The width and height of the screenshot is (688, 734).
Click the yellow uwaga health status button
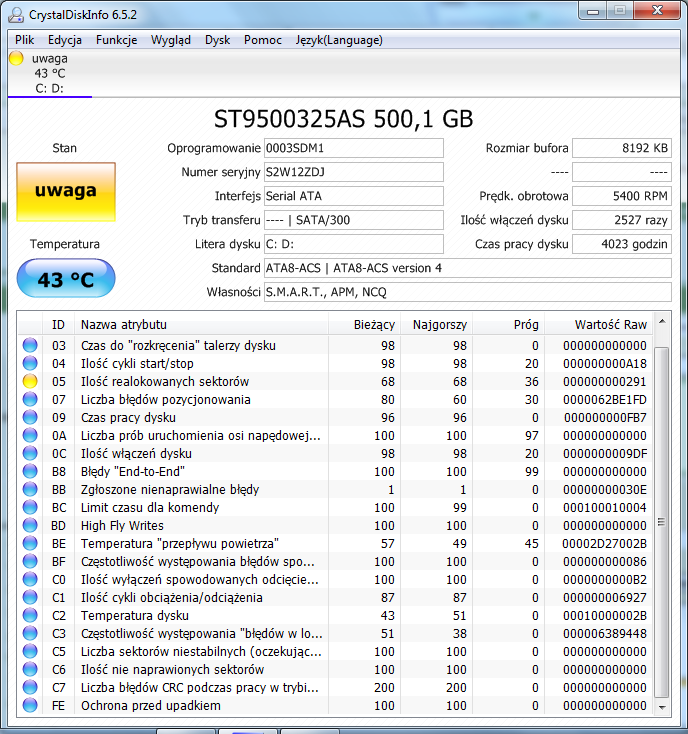(66, 192)
